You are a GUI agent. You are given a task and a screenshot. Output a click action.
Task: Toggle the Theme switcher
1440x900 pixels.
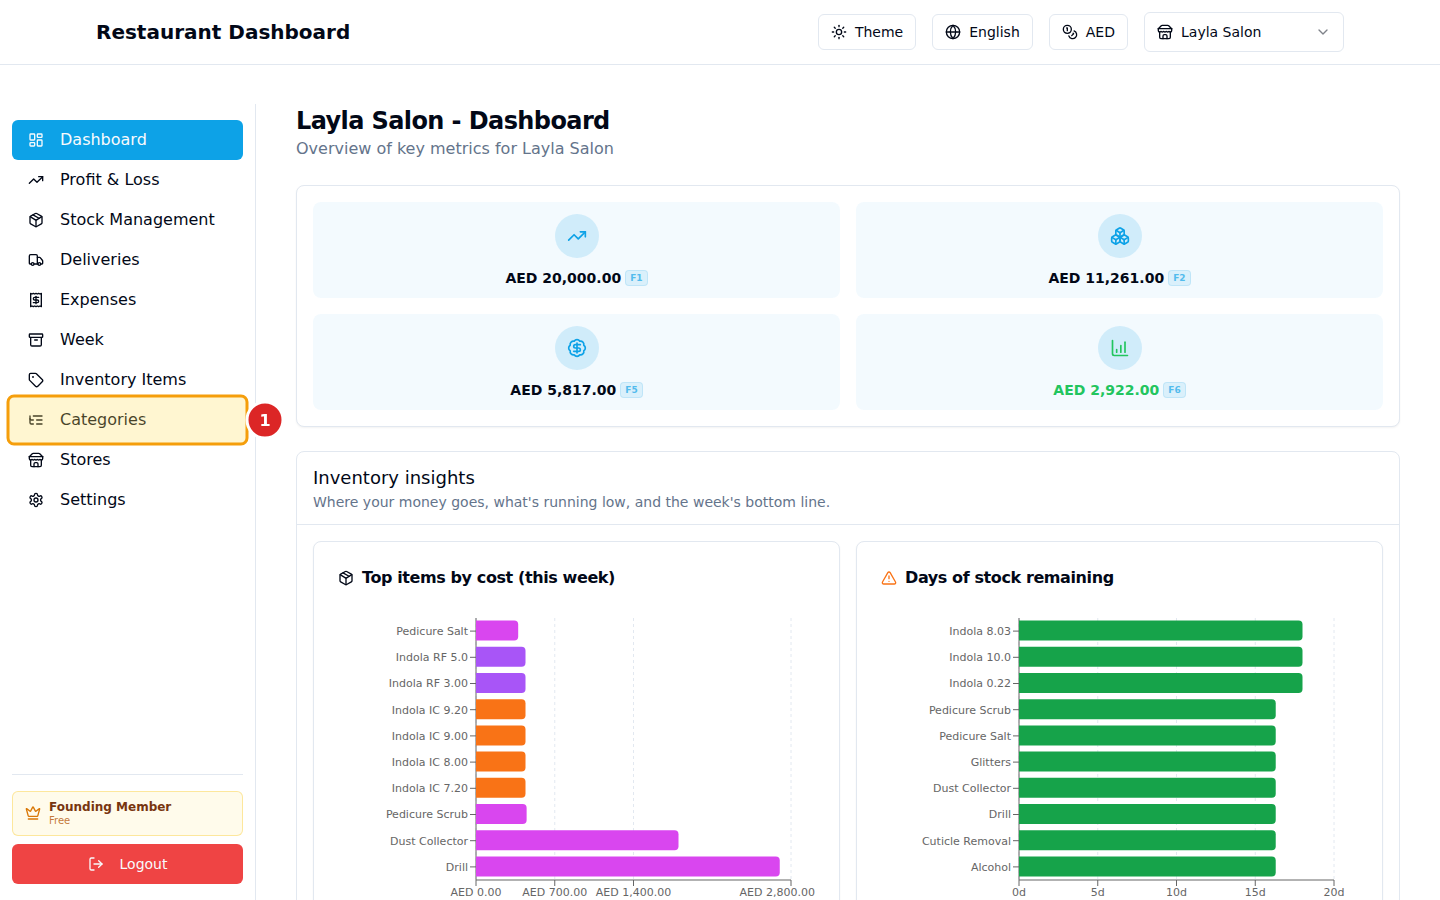tap(866, 32)
